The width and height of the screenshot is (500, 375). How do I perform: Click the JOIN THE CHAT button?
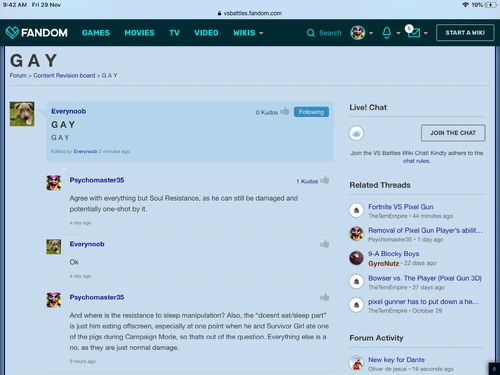[453, 133]
